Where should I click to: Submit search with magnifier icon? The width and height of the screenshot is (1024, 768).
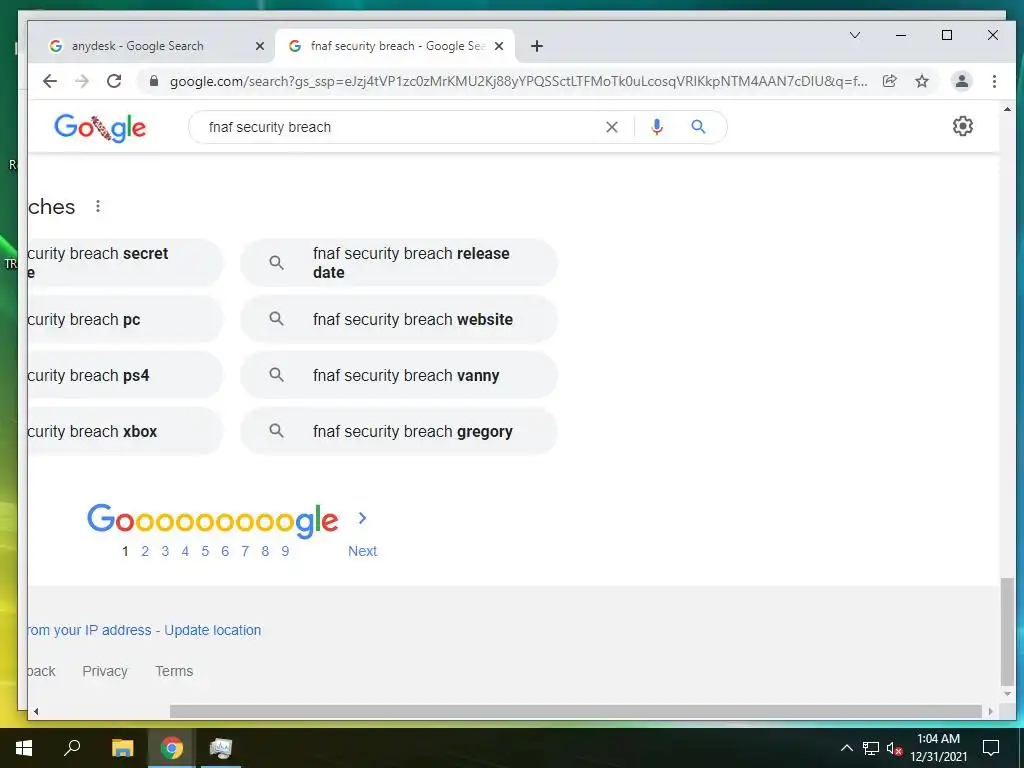698,127
